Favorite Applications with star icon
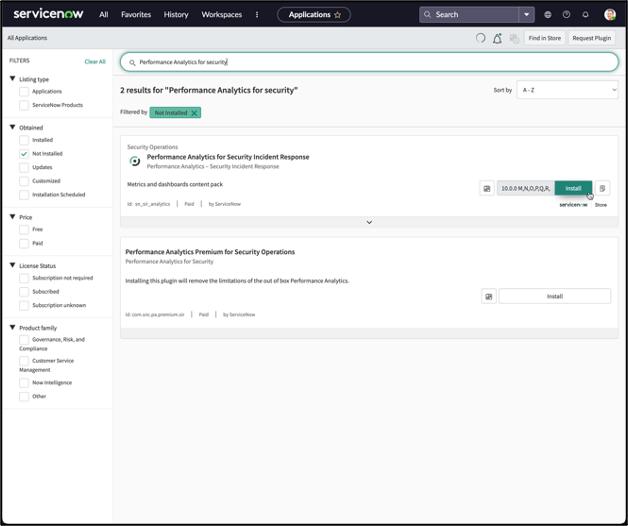Screen dimensions: 628x526 coord(338,15)
